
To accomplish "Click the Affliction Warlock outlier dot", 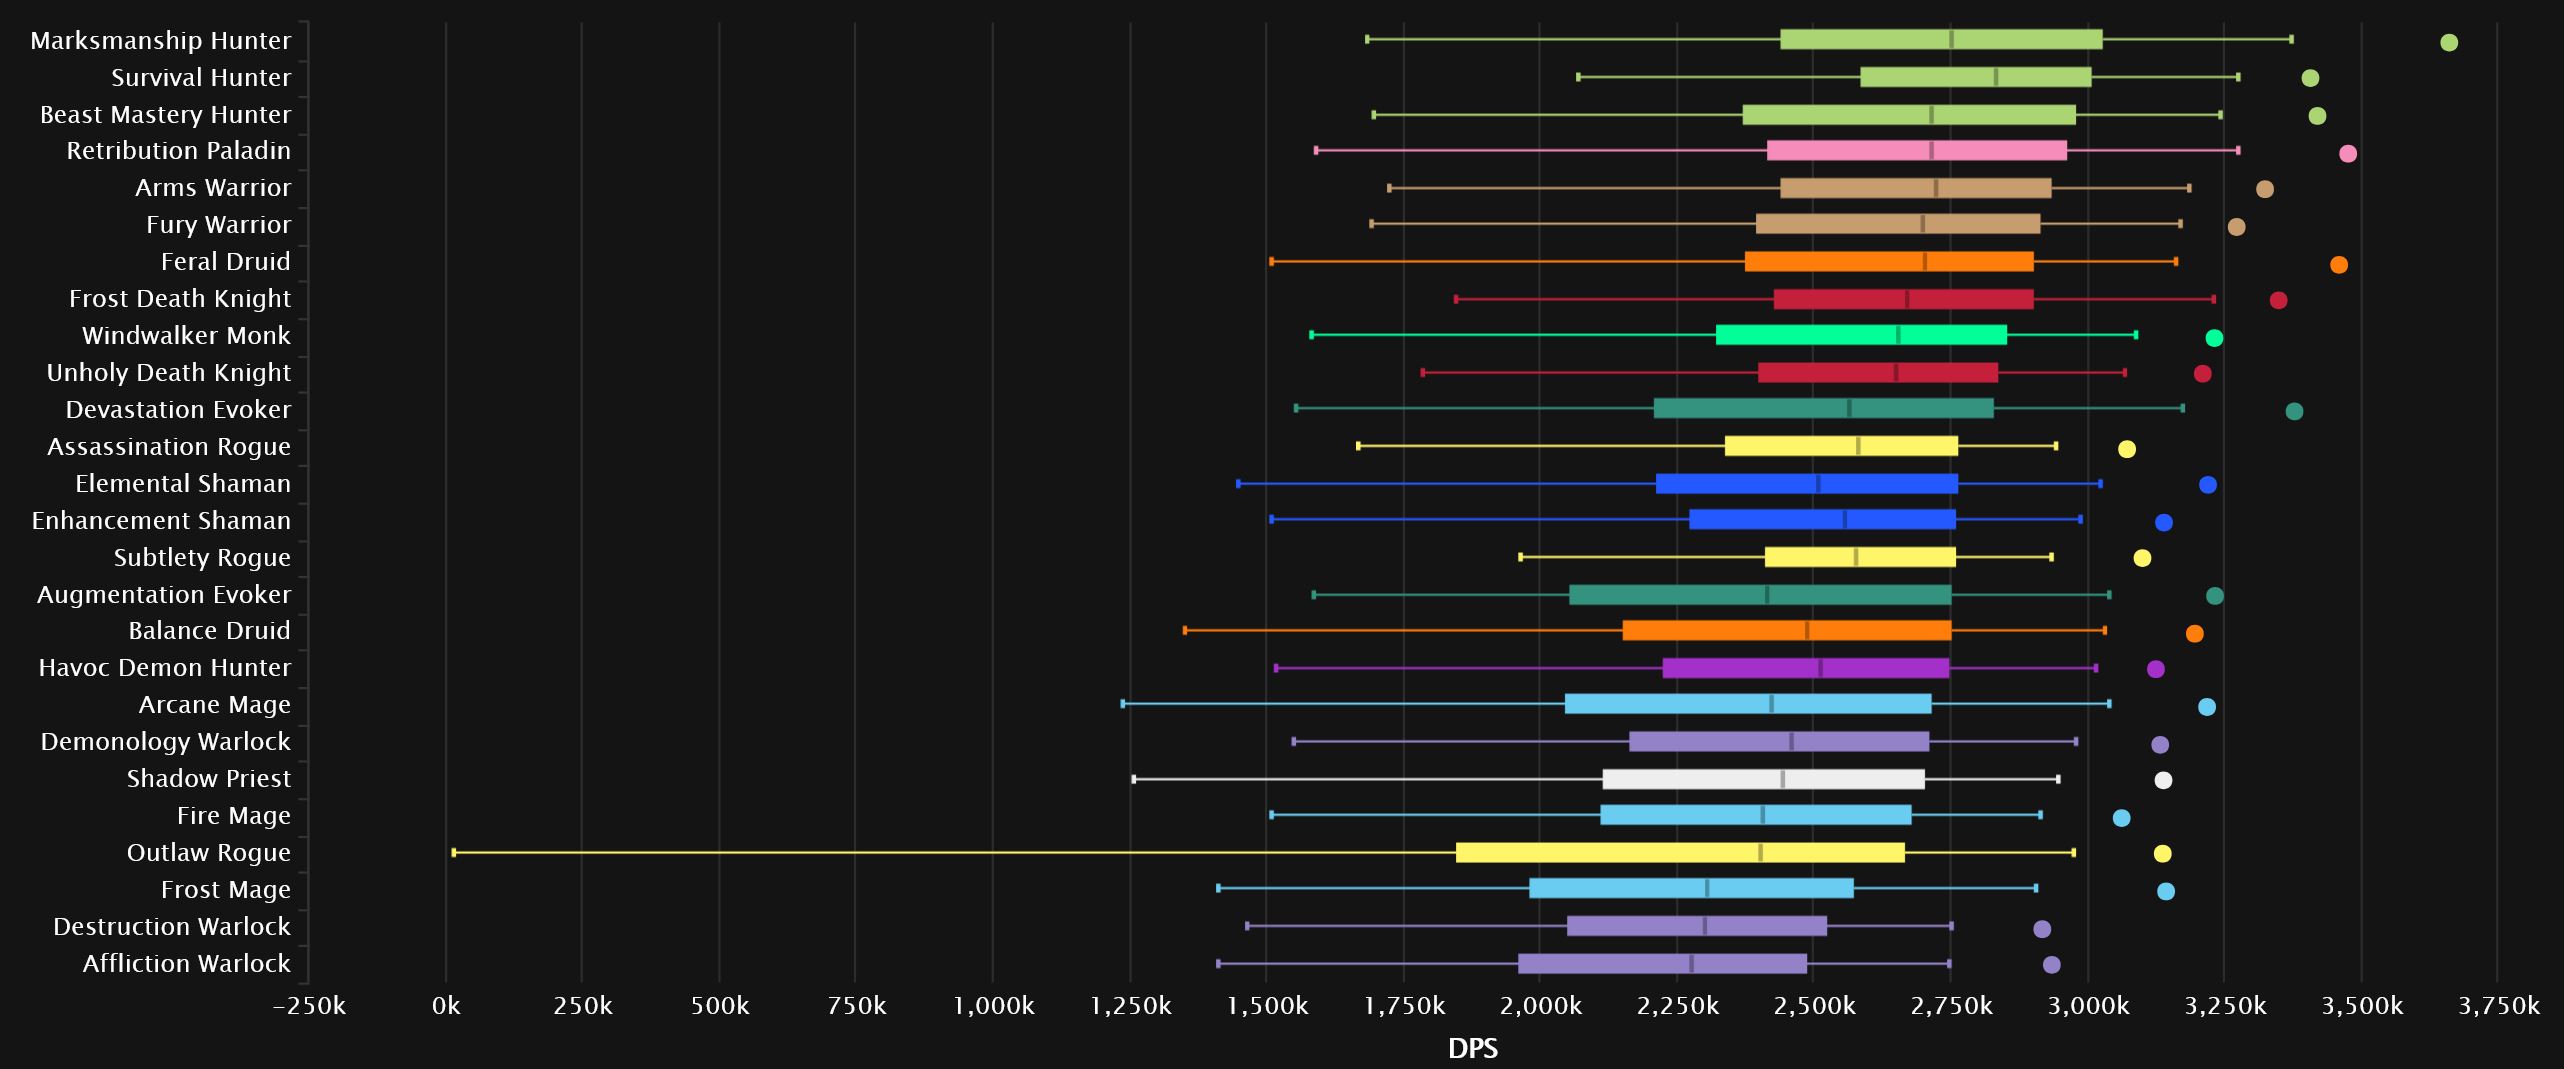I will 2052,965.
